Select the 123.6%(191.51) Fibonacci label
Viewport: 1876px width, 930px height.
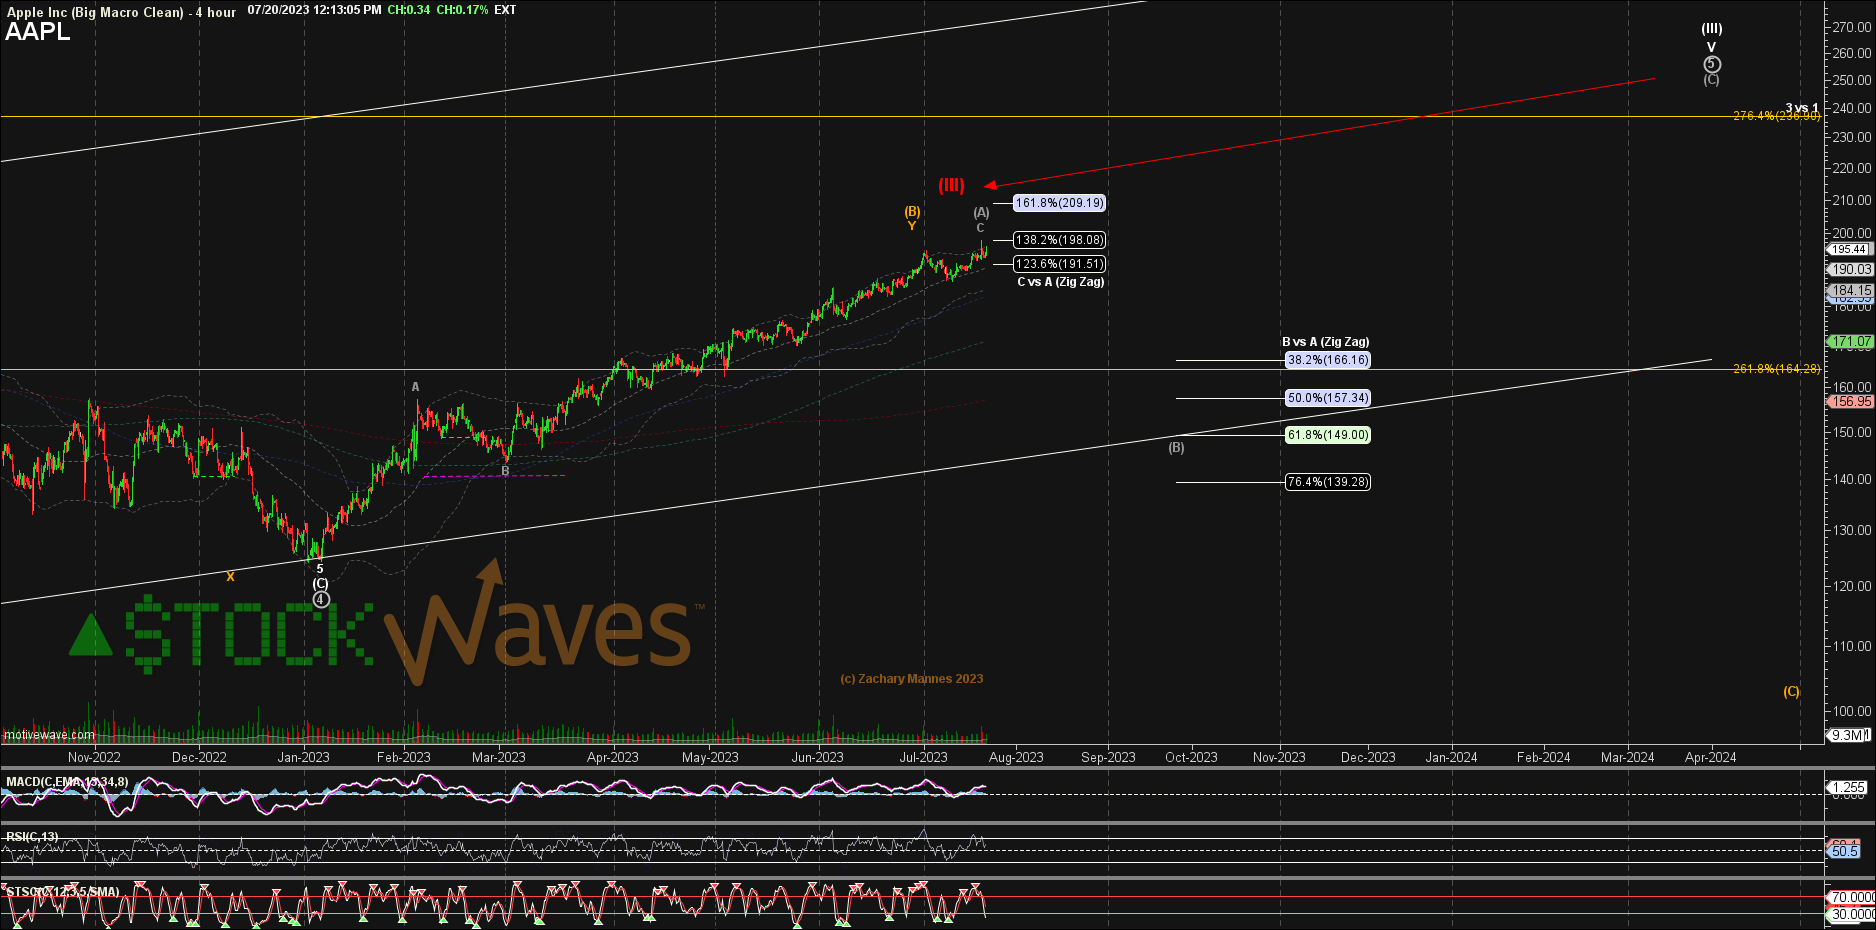[1059, 264]
